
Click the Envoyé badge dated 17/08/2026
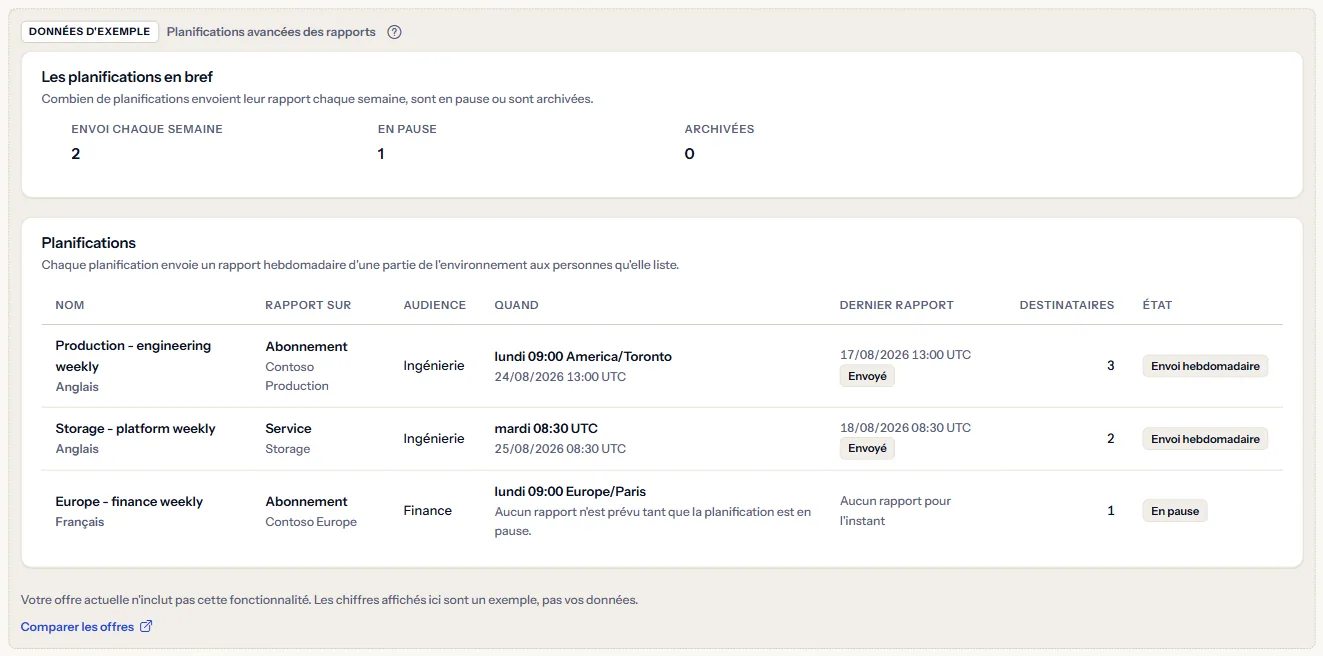[867, 377]
